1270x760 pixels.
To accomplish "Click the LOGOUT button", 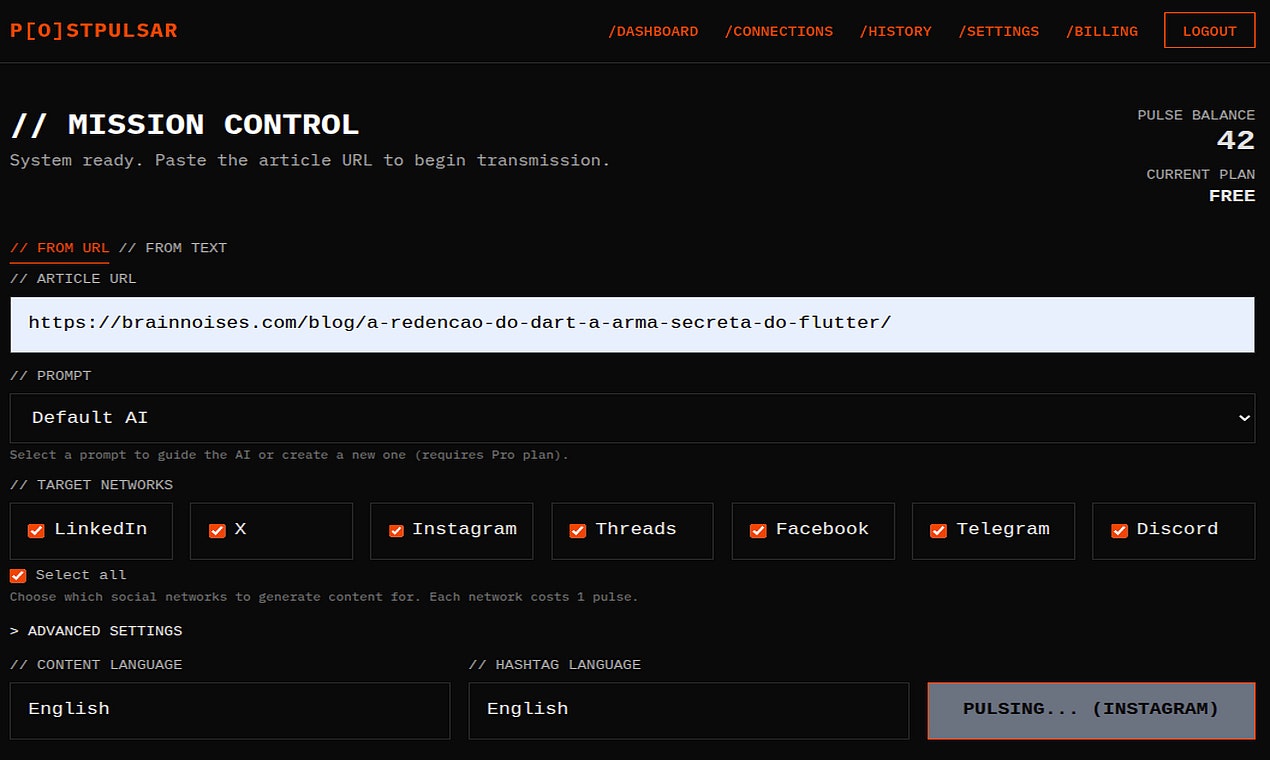I will 1210,31.
